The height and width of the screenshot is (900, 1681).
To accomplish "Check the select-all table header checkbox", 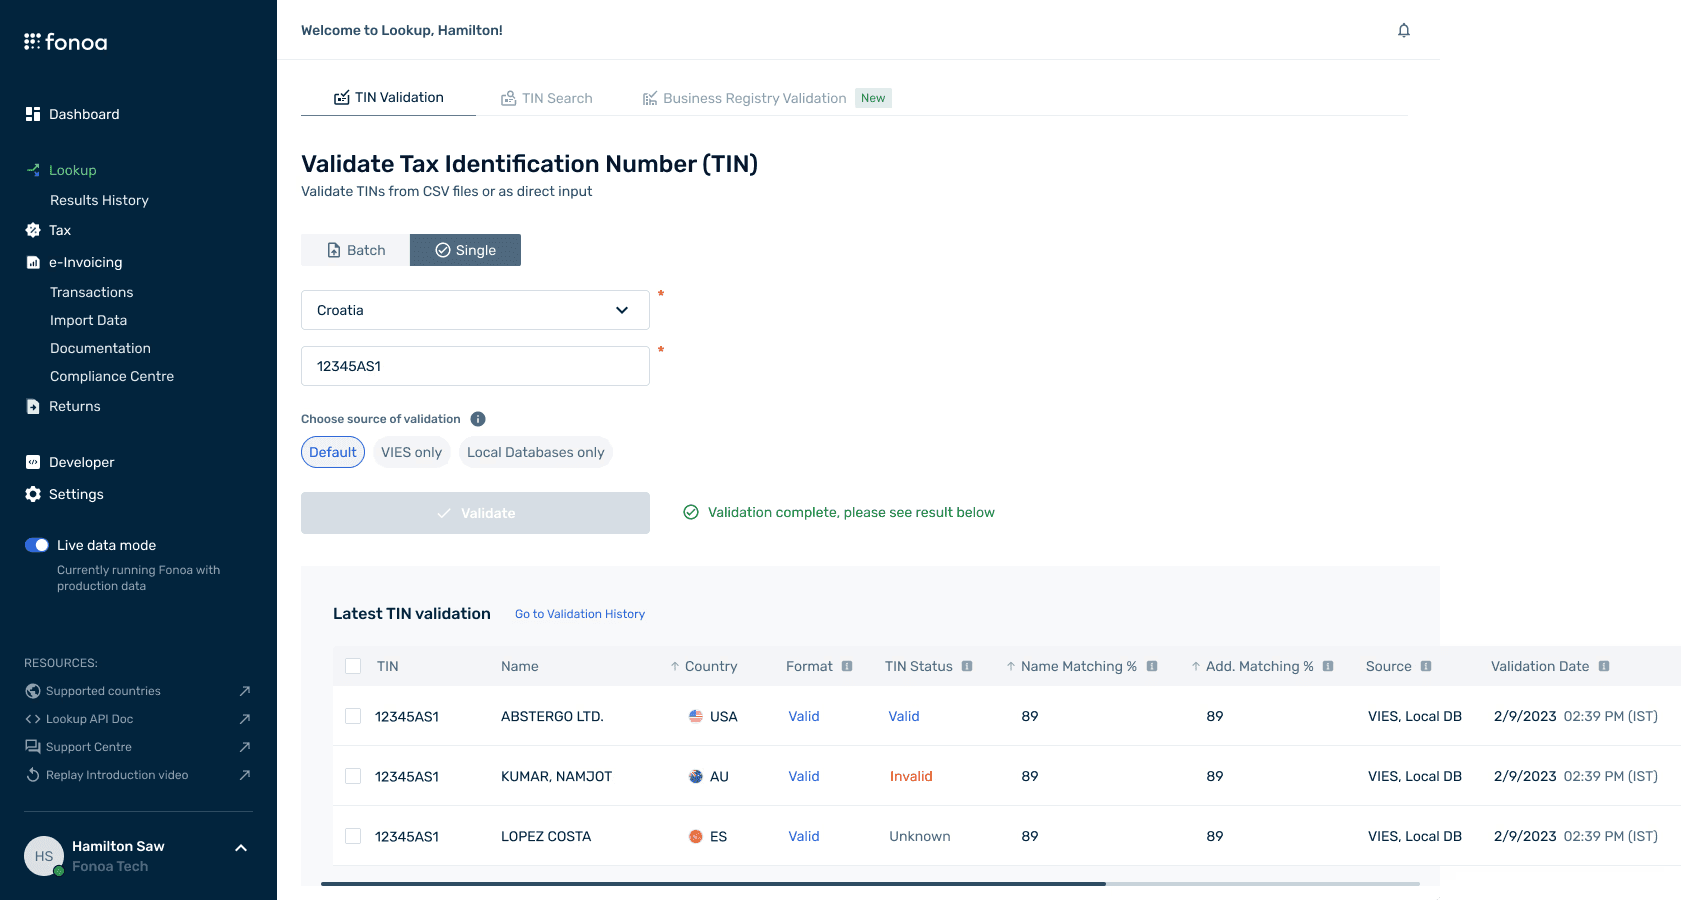I will (353, 666).
